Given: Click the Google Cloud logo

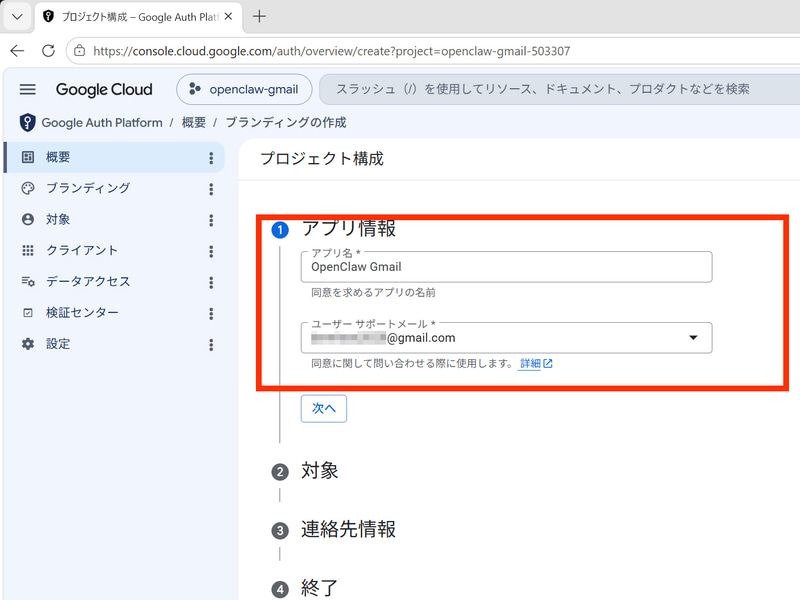Looking at the screenshot, I should 104,89.
